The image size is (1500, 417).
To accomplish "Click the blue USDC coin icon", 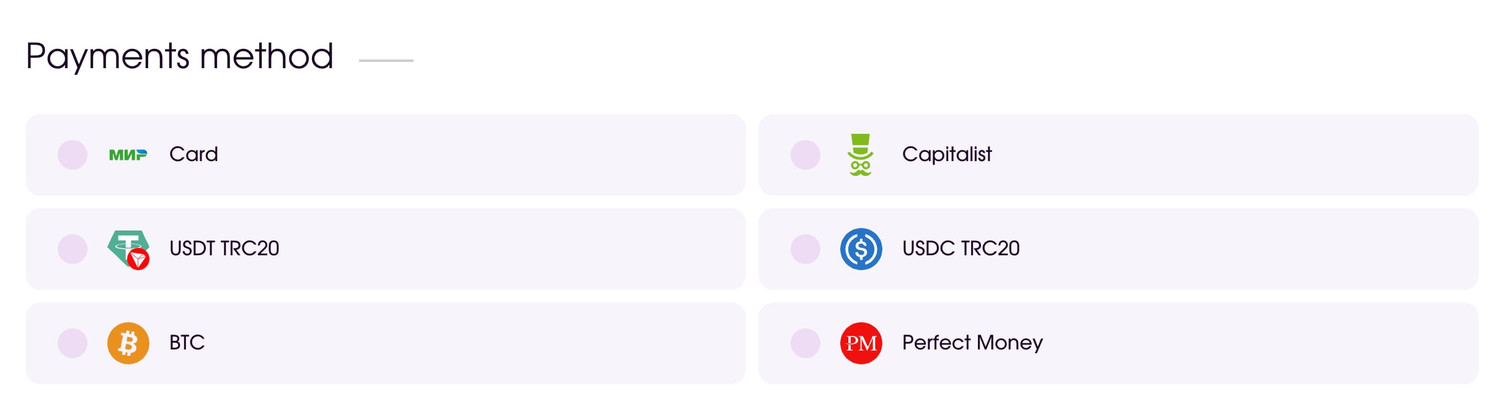I will pyautogui.click(x=861, y=249).
